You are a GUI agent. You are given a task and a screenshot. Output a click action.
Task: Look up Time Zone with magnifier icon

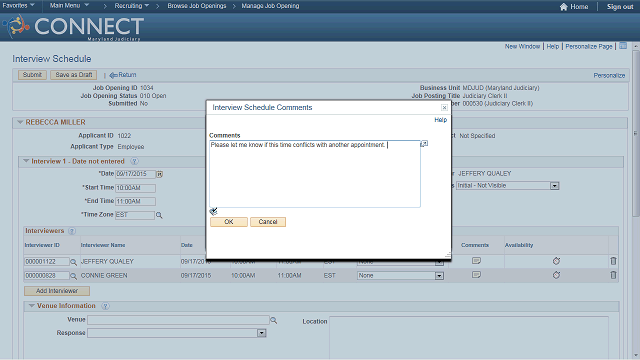click(159, 215)
